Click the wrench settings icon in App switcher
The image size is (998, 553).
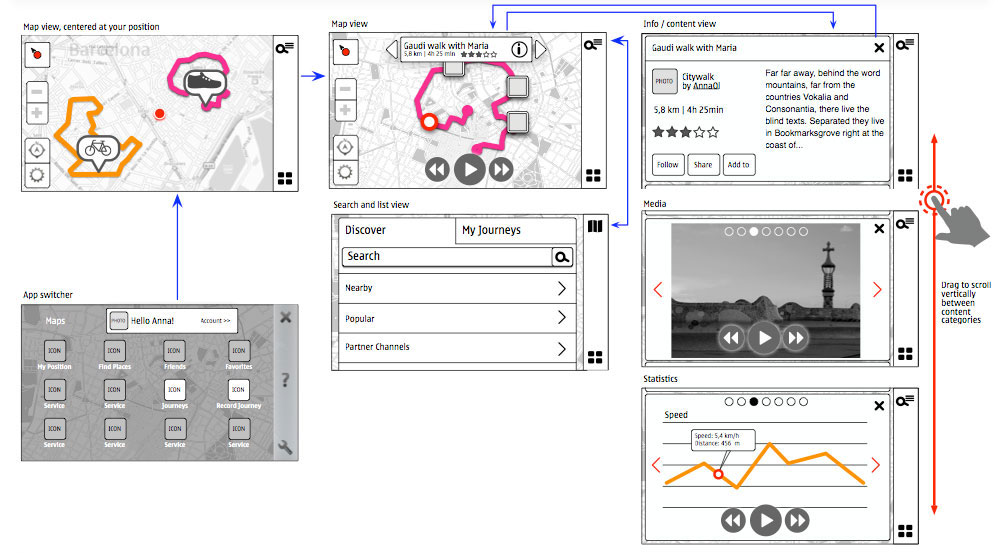click(285, 448)
